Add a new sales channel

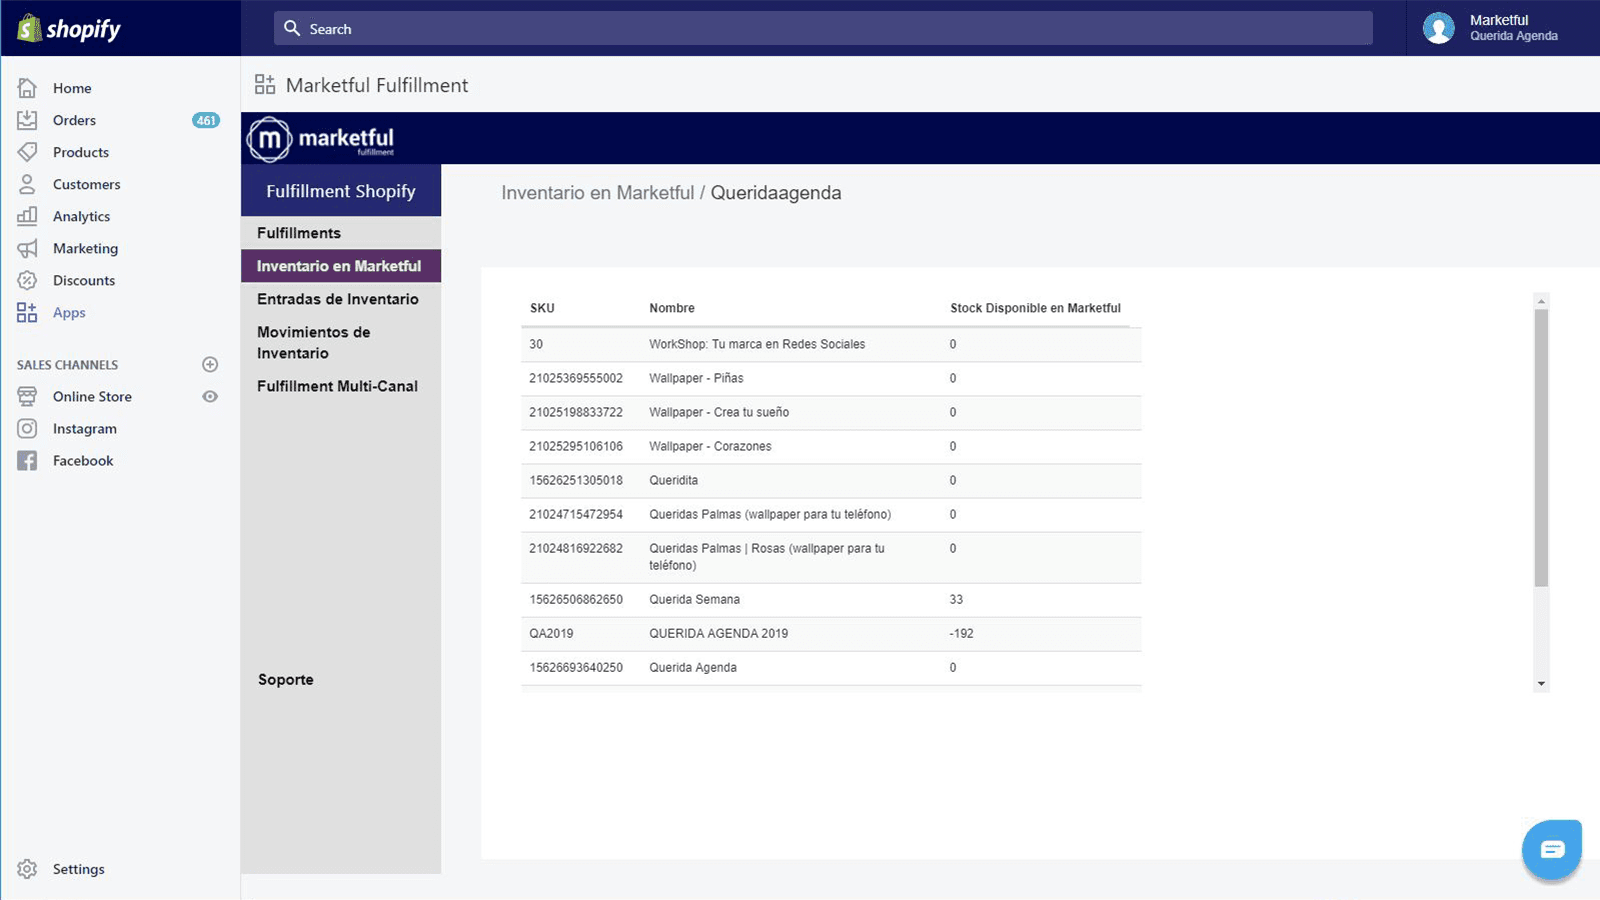210,364
